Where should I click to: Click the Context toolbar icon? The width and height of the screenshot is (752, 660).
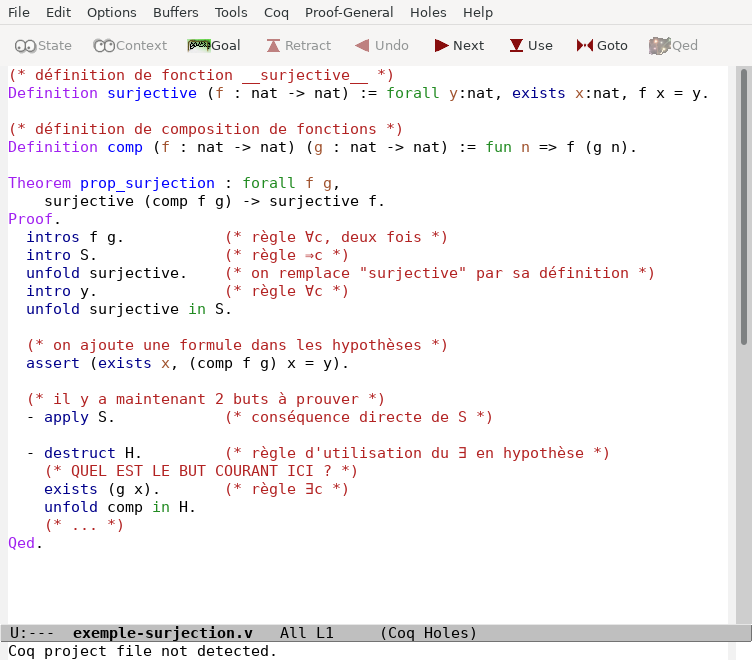[130, 45]
